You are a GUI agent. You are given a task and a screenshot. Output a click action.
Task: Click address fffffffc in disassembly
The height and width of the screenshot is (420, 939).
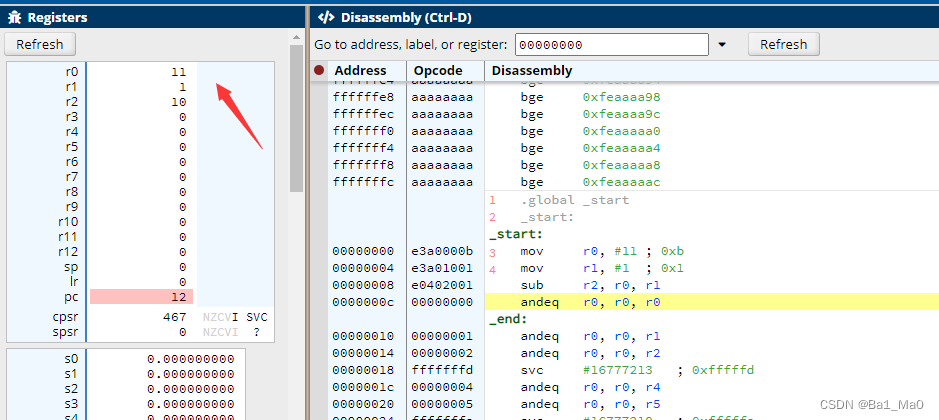point(363,182)
